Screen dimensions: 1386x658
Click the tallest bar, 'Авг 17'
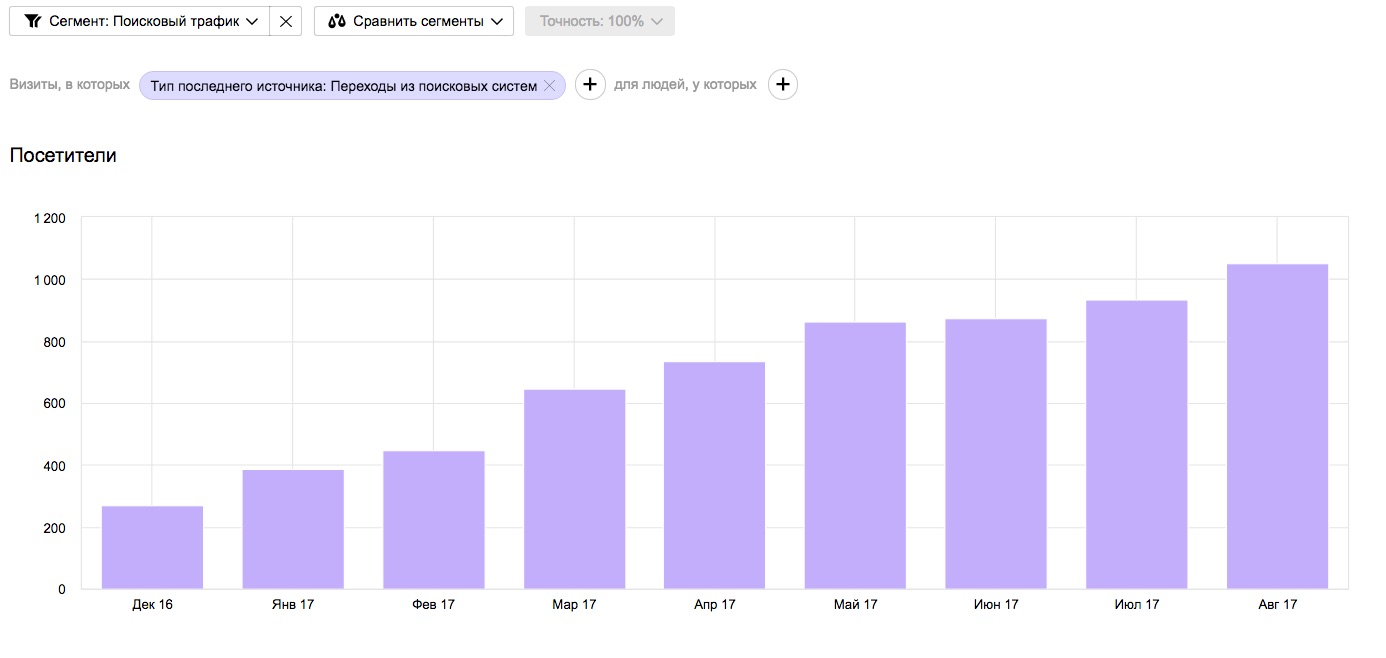click(x=1277, y=426)
